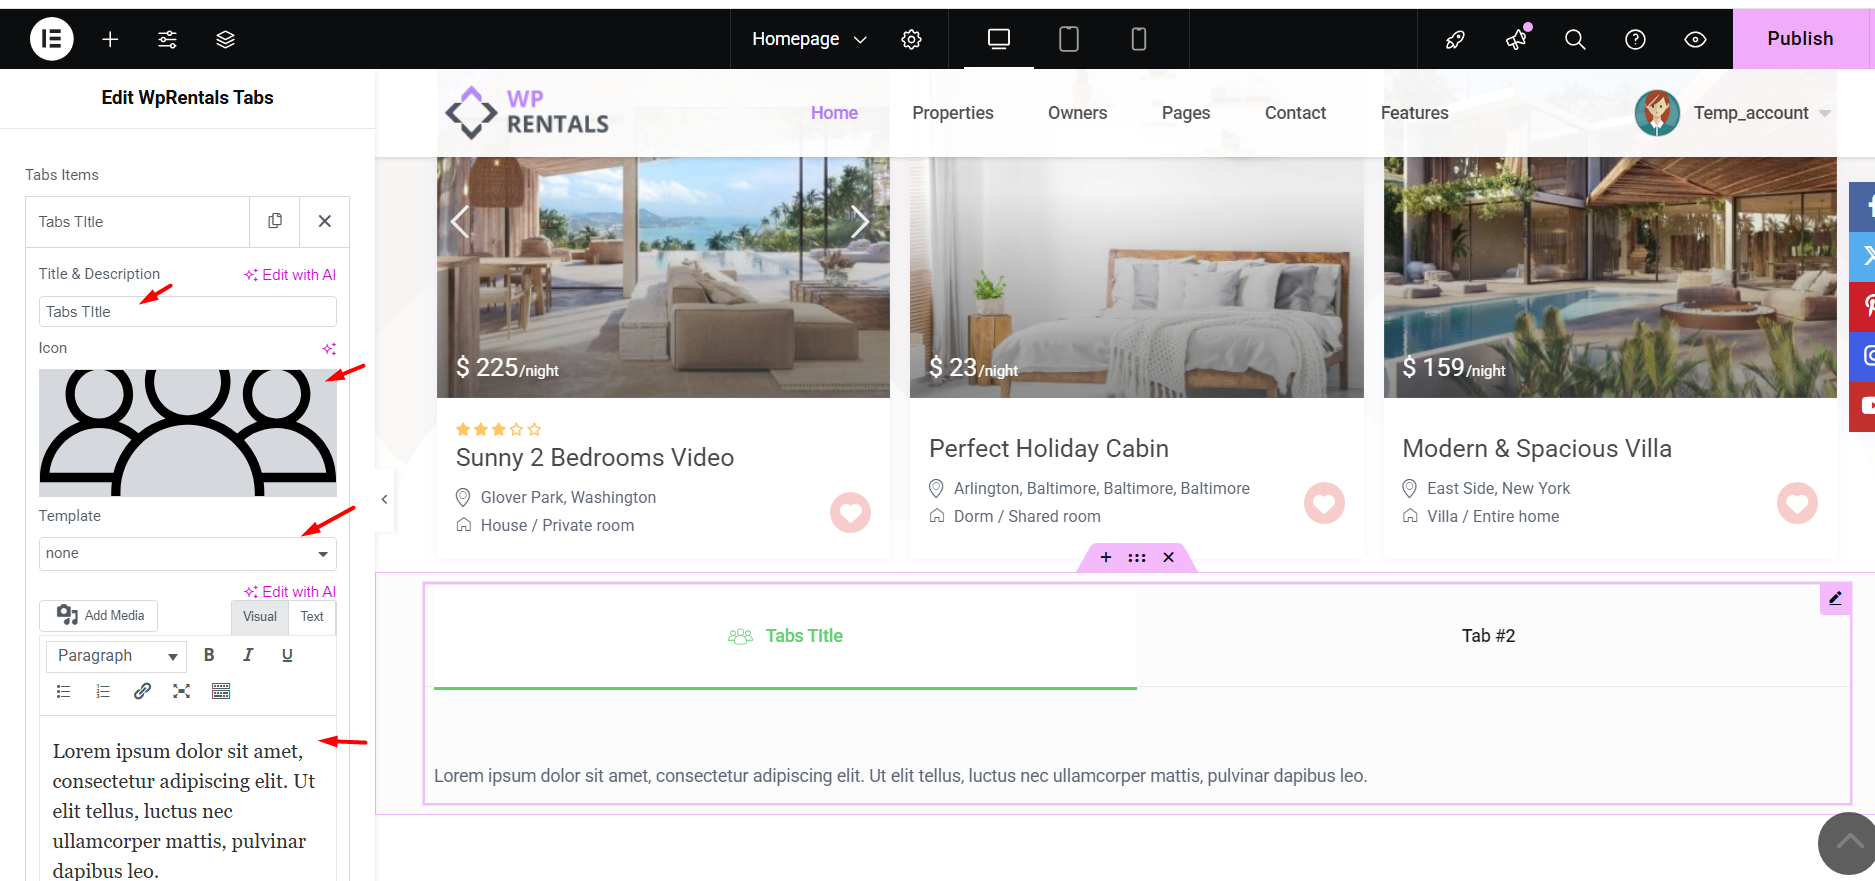The height and width of the screenshot is (881, 1875).
Task: Choose a new icon from the preview
Action: point(188,433)
